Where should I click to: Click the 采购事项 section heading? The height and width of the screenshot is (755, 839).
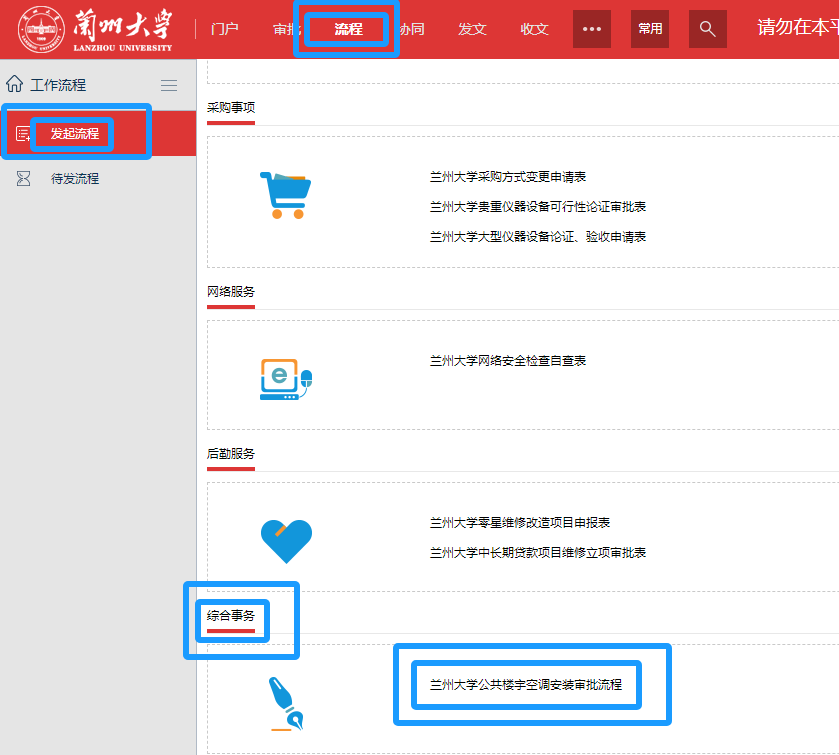[x=231, y=108]
